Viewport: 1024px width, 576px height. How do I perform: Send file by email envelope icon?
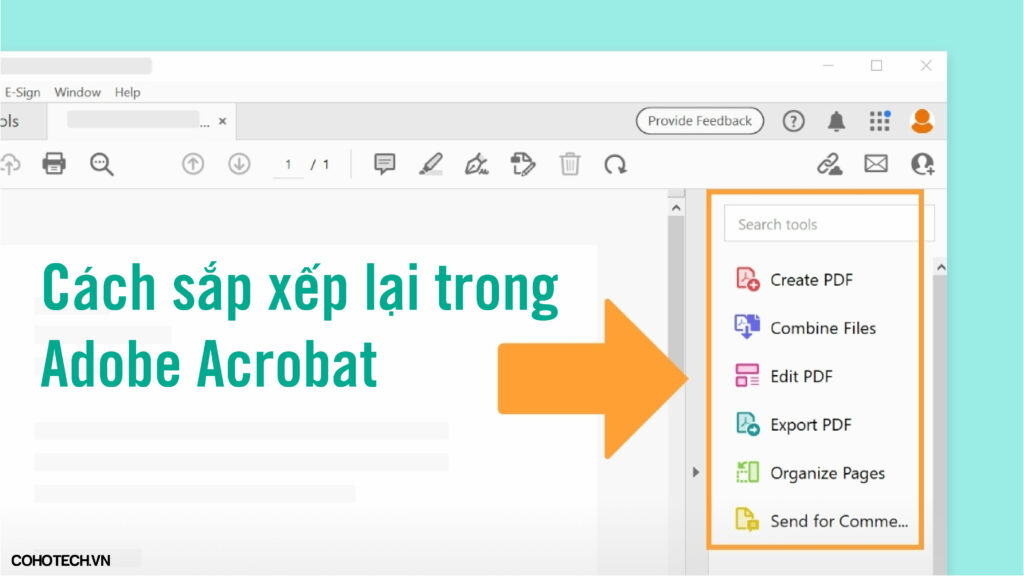(876, 164)
